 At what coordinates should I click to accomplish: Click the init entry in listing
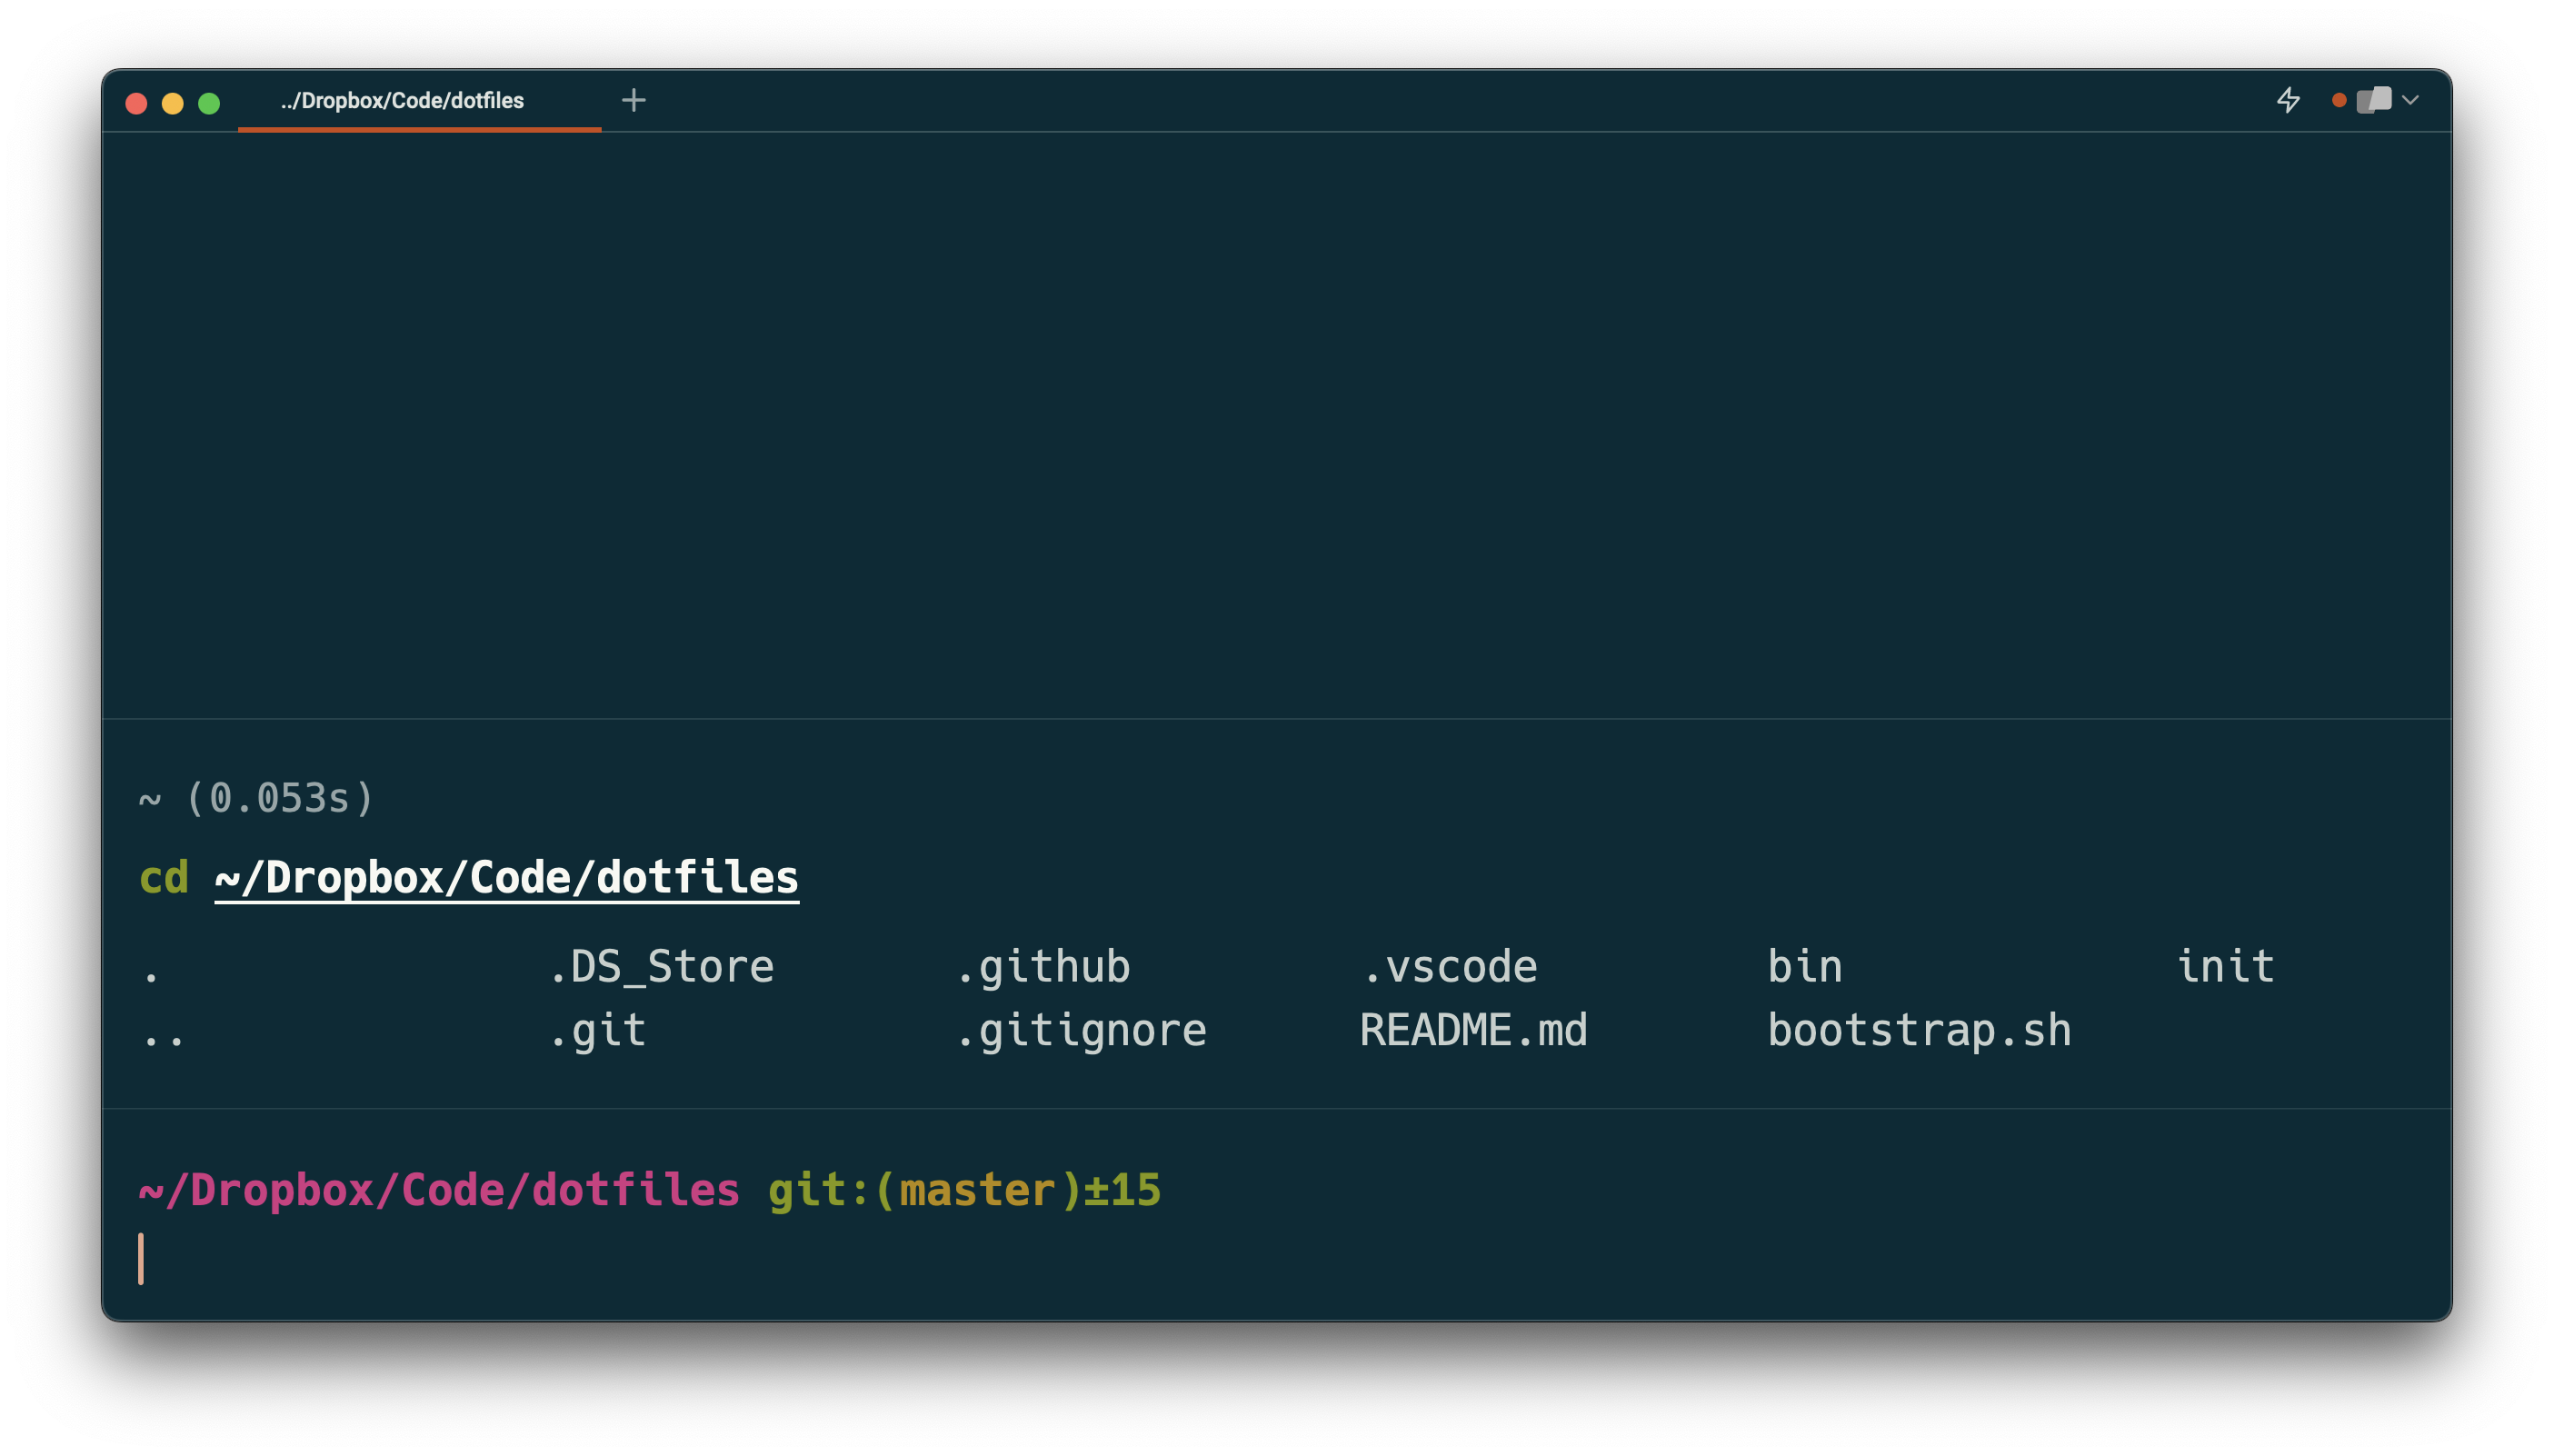tap(2225, 967)
